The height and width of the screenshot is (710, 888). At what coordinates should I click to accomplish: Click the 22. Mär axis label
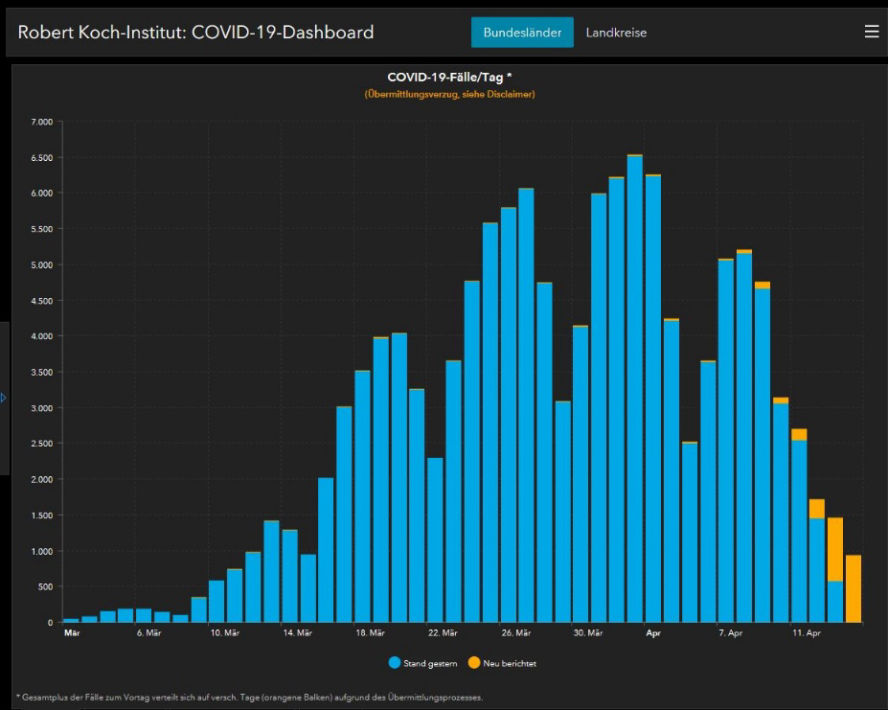click(x=443, y=633)
